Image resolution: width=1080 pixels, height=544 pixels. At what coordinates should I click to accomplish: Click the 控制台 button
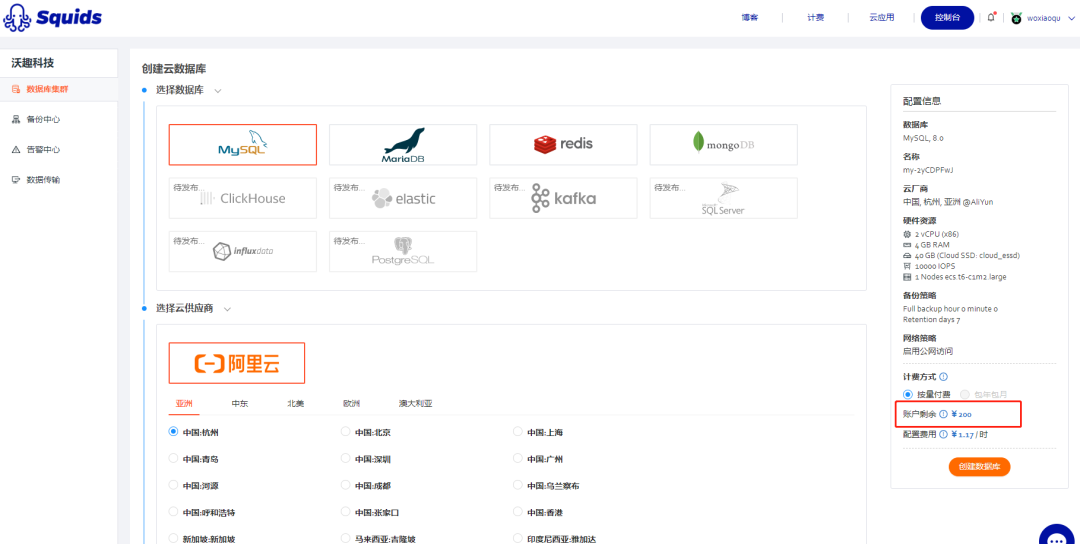click(947, 18)
